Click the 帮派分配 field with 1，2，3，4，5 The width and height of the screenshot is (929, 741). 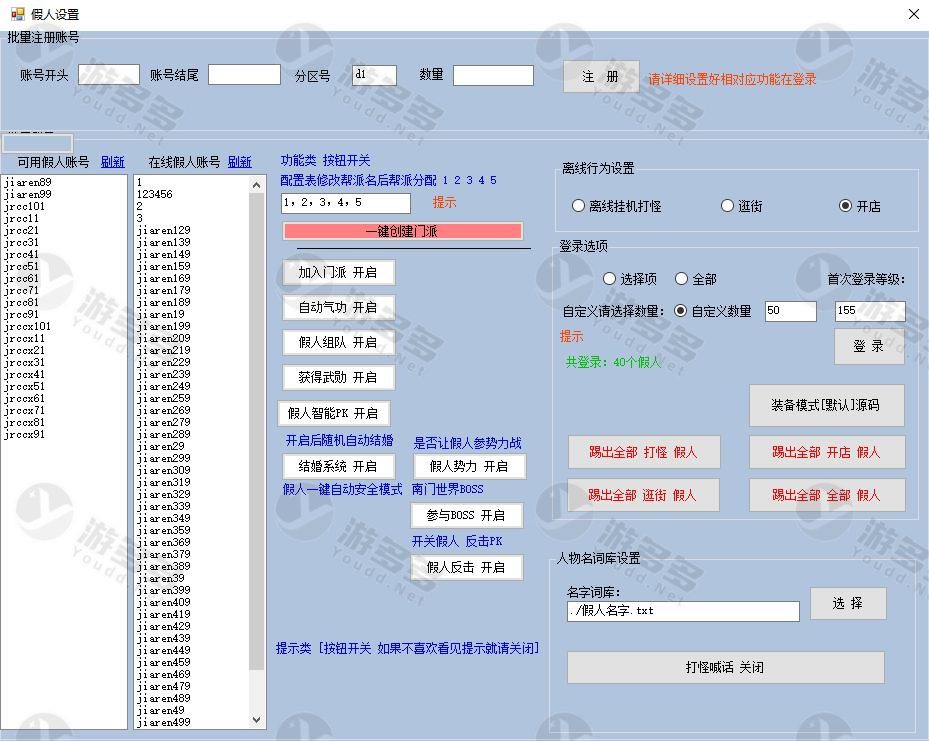[x=346, y=203]
